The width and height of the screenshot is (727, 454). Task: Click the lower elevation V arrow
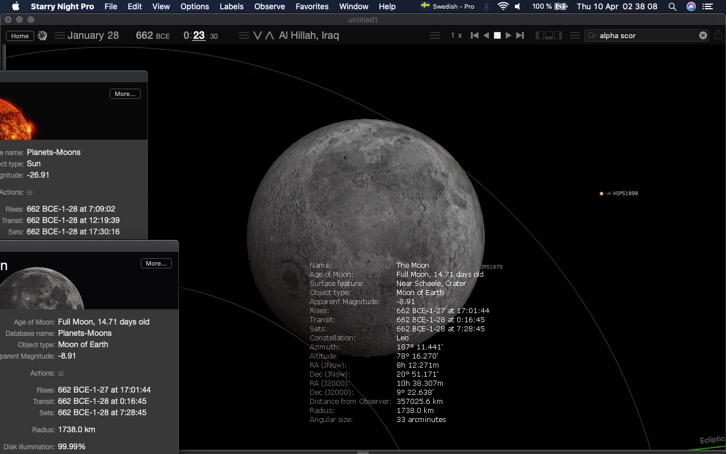[x=258, y=36]
